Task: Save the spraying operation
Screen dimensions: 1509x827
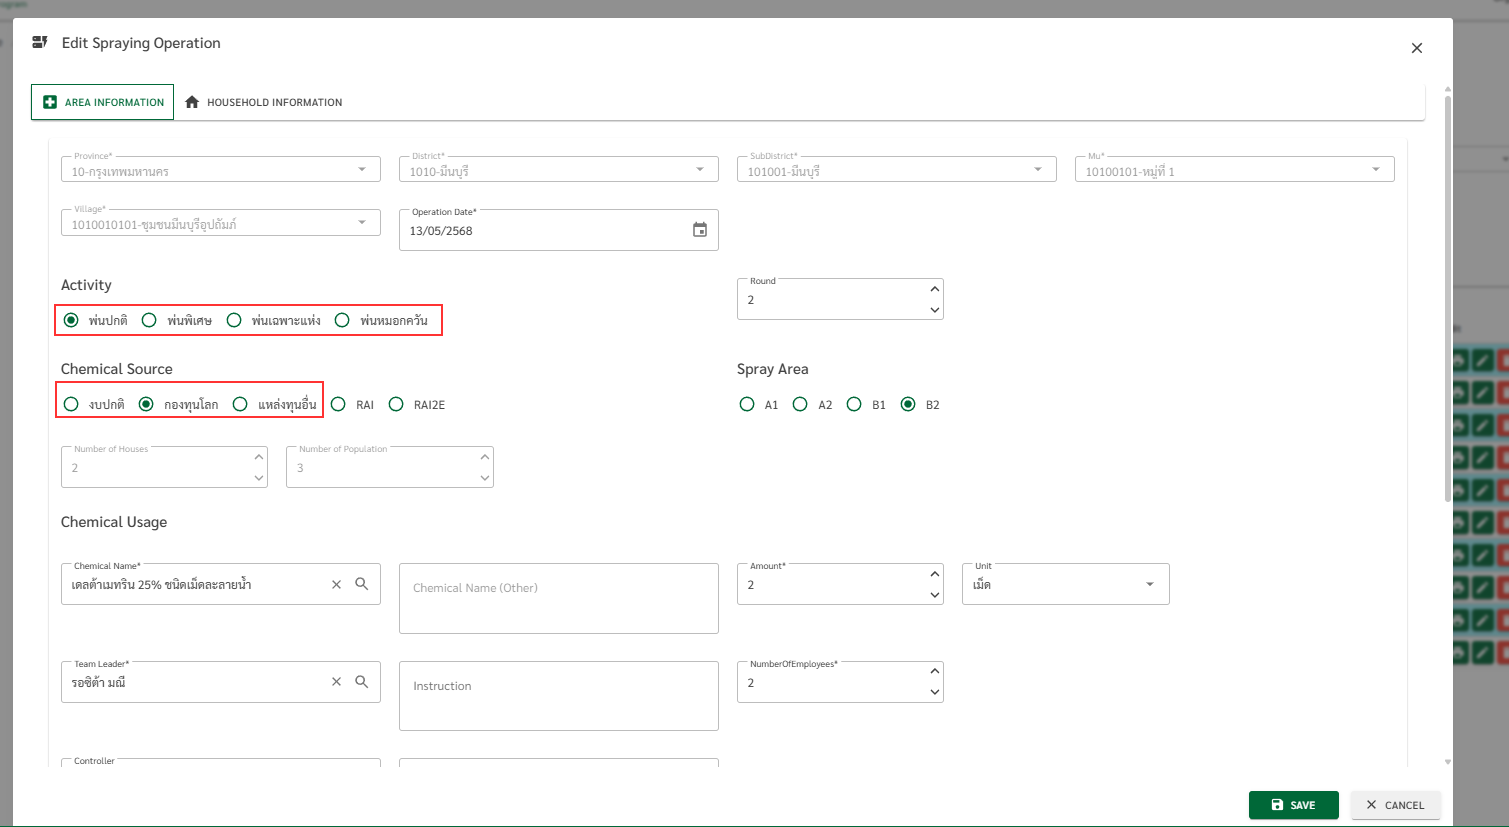Action: 1293,805
